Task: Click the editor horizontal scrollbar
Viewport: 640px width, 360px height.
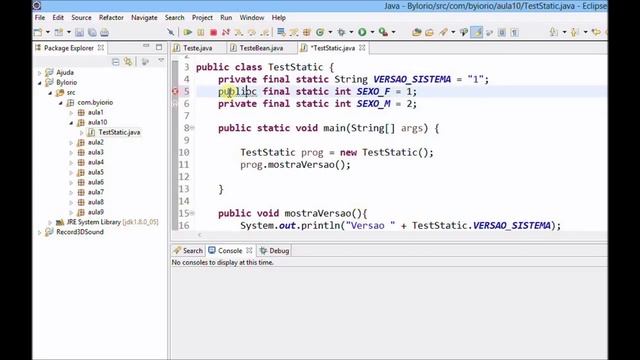Action: click(x=388, y=235)
